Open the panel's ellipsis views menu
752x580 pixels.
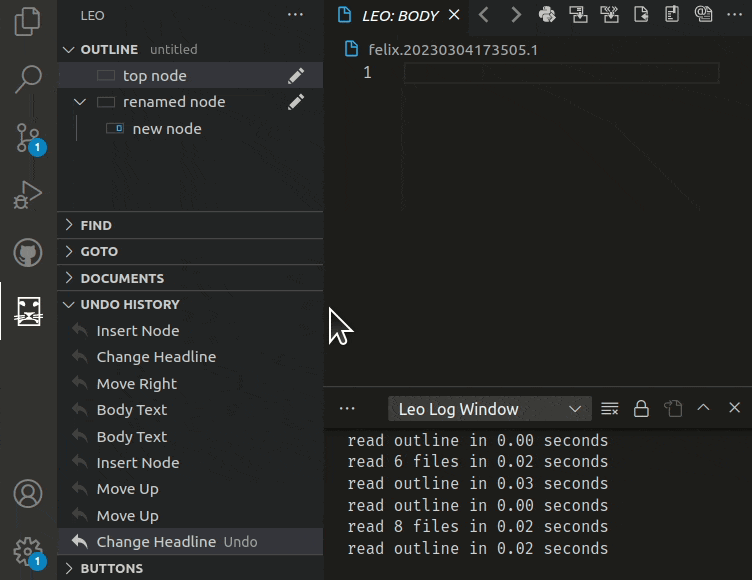[347, 409]
